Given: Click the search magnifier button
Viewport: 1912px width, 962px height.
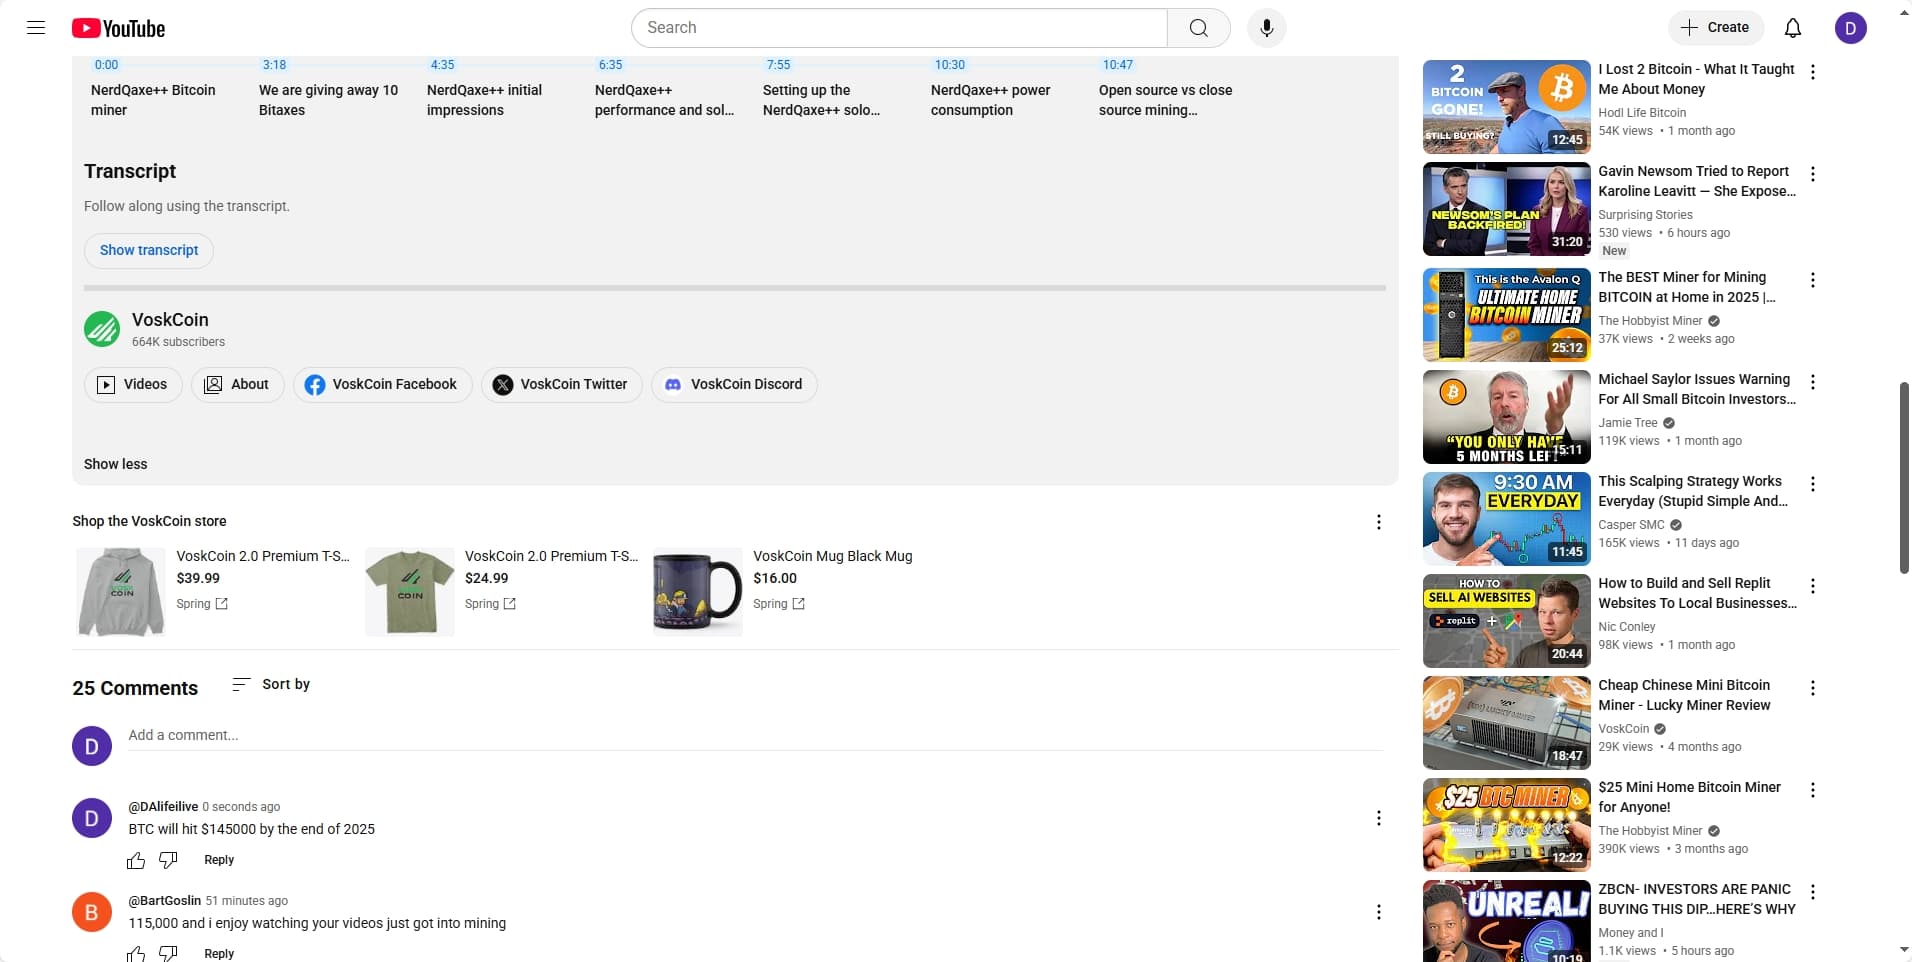Looking at the screenshot, I should pyautogui.click(x=1198, y=28).
